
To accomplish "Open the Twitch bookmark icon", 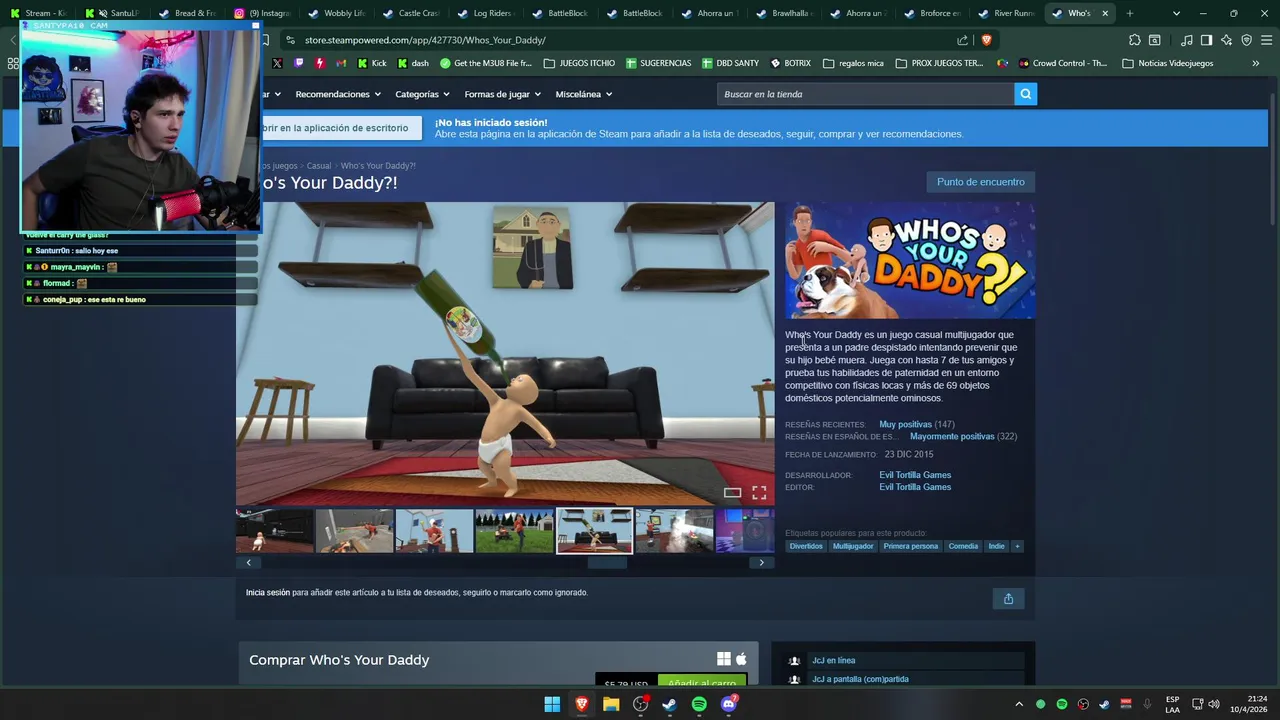I will pyautogui.click(x=298, y=63).
